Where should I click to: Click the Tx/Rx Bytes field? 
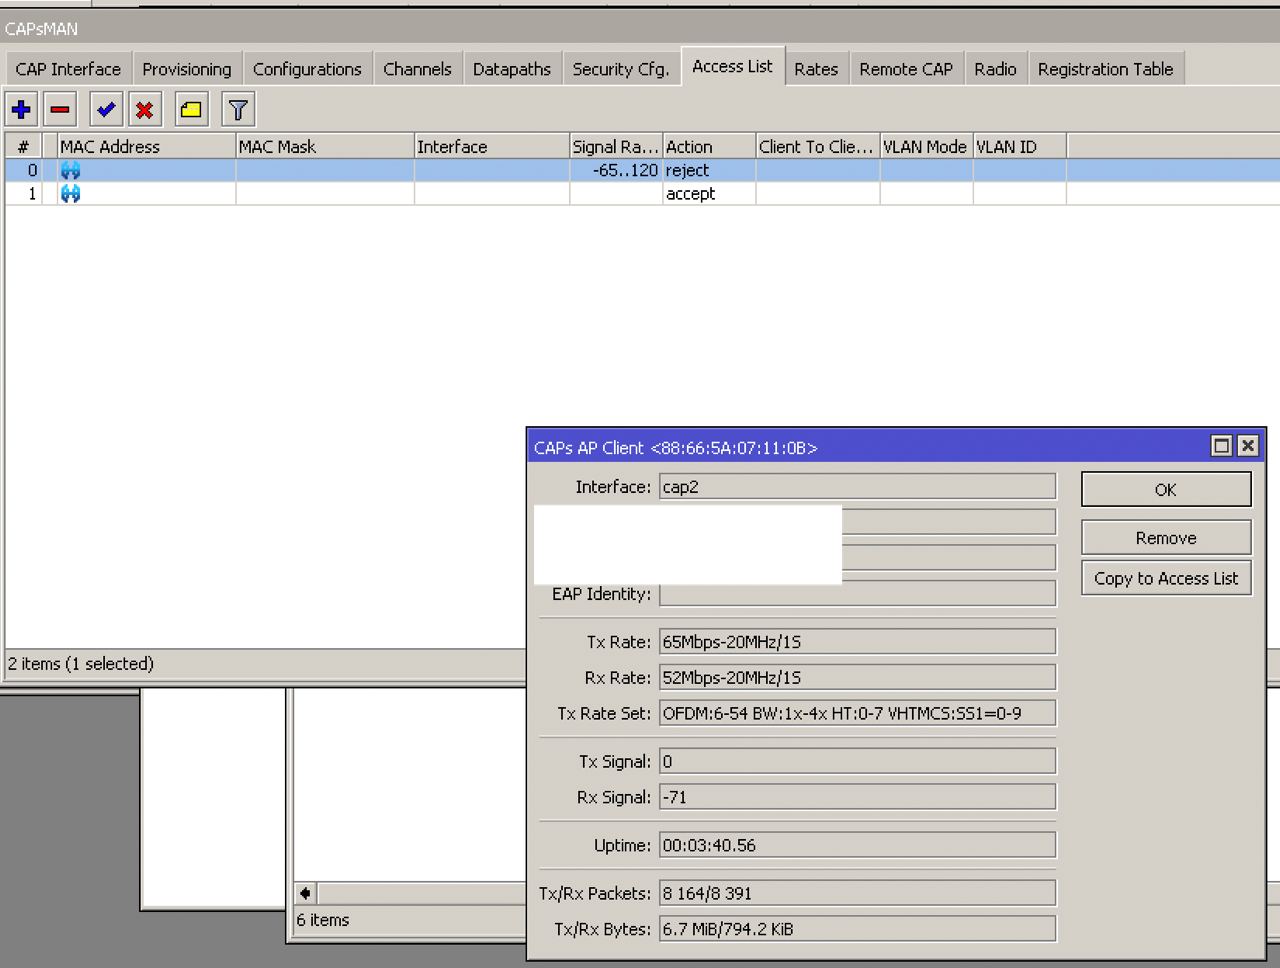857,930
